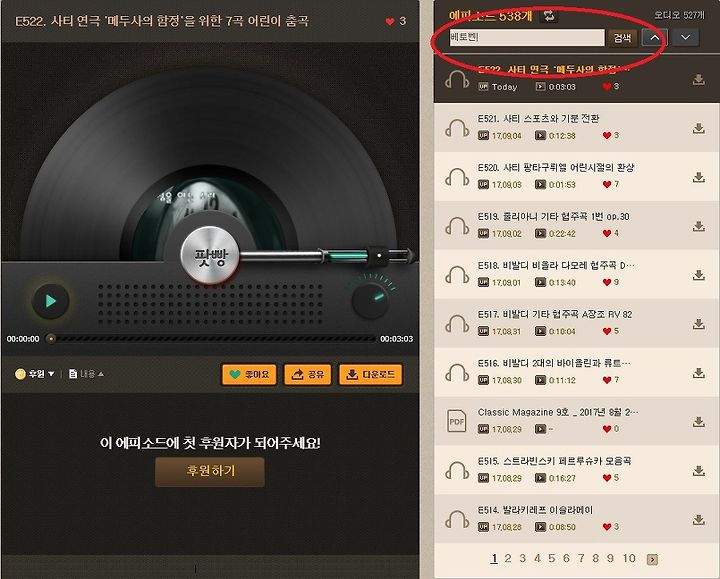Viewport: 720px width, 579px height.
Task: Click the playback progress bar
Action: (x=212, y=339)
